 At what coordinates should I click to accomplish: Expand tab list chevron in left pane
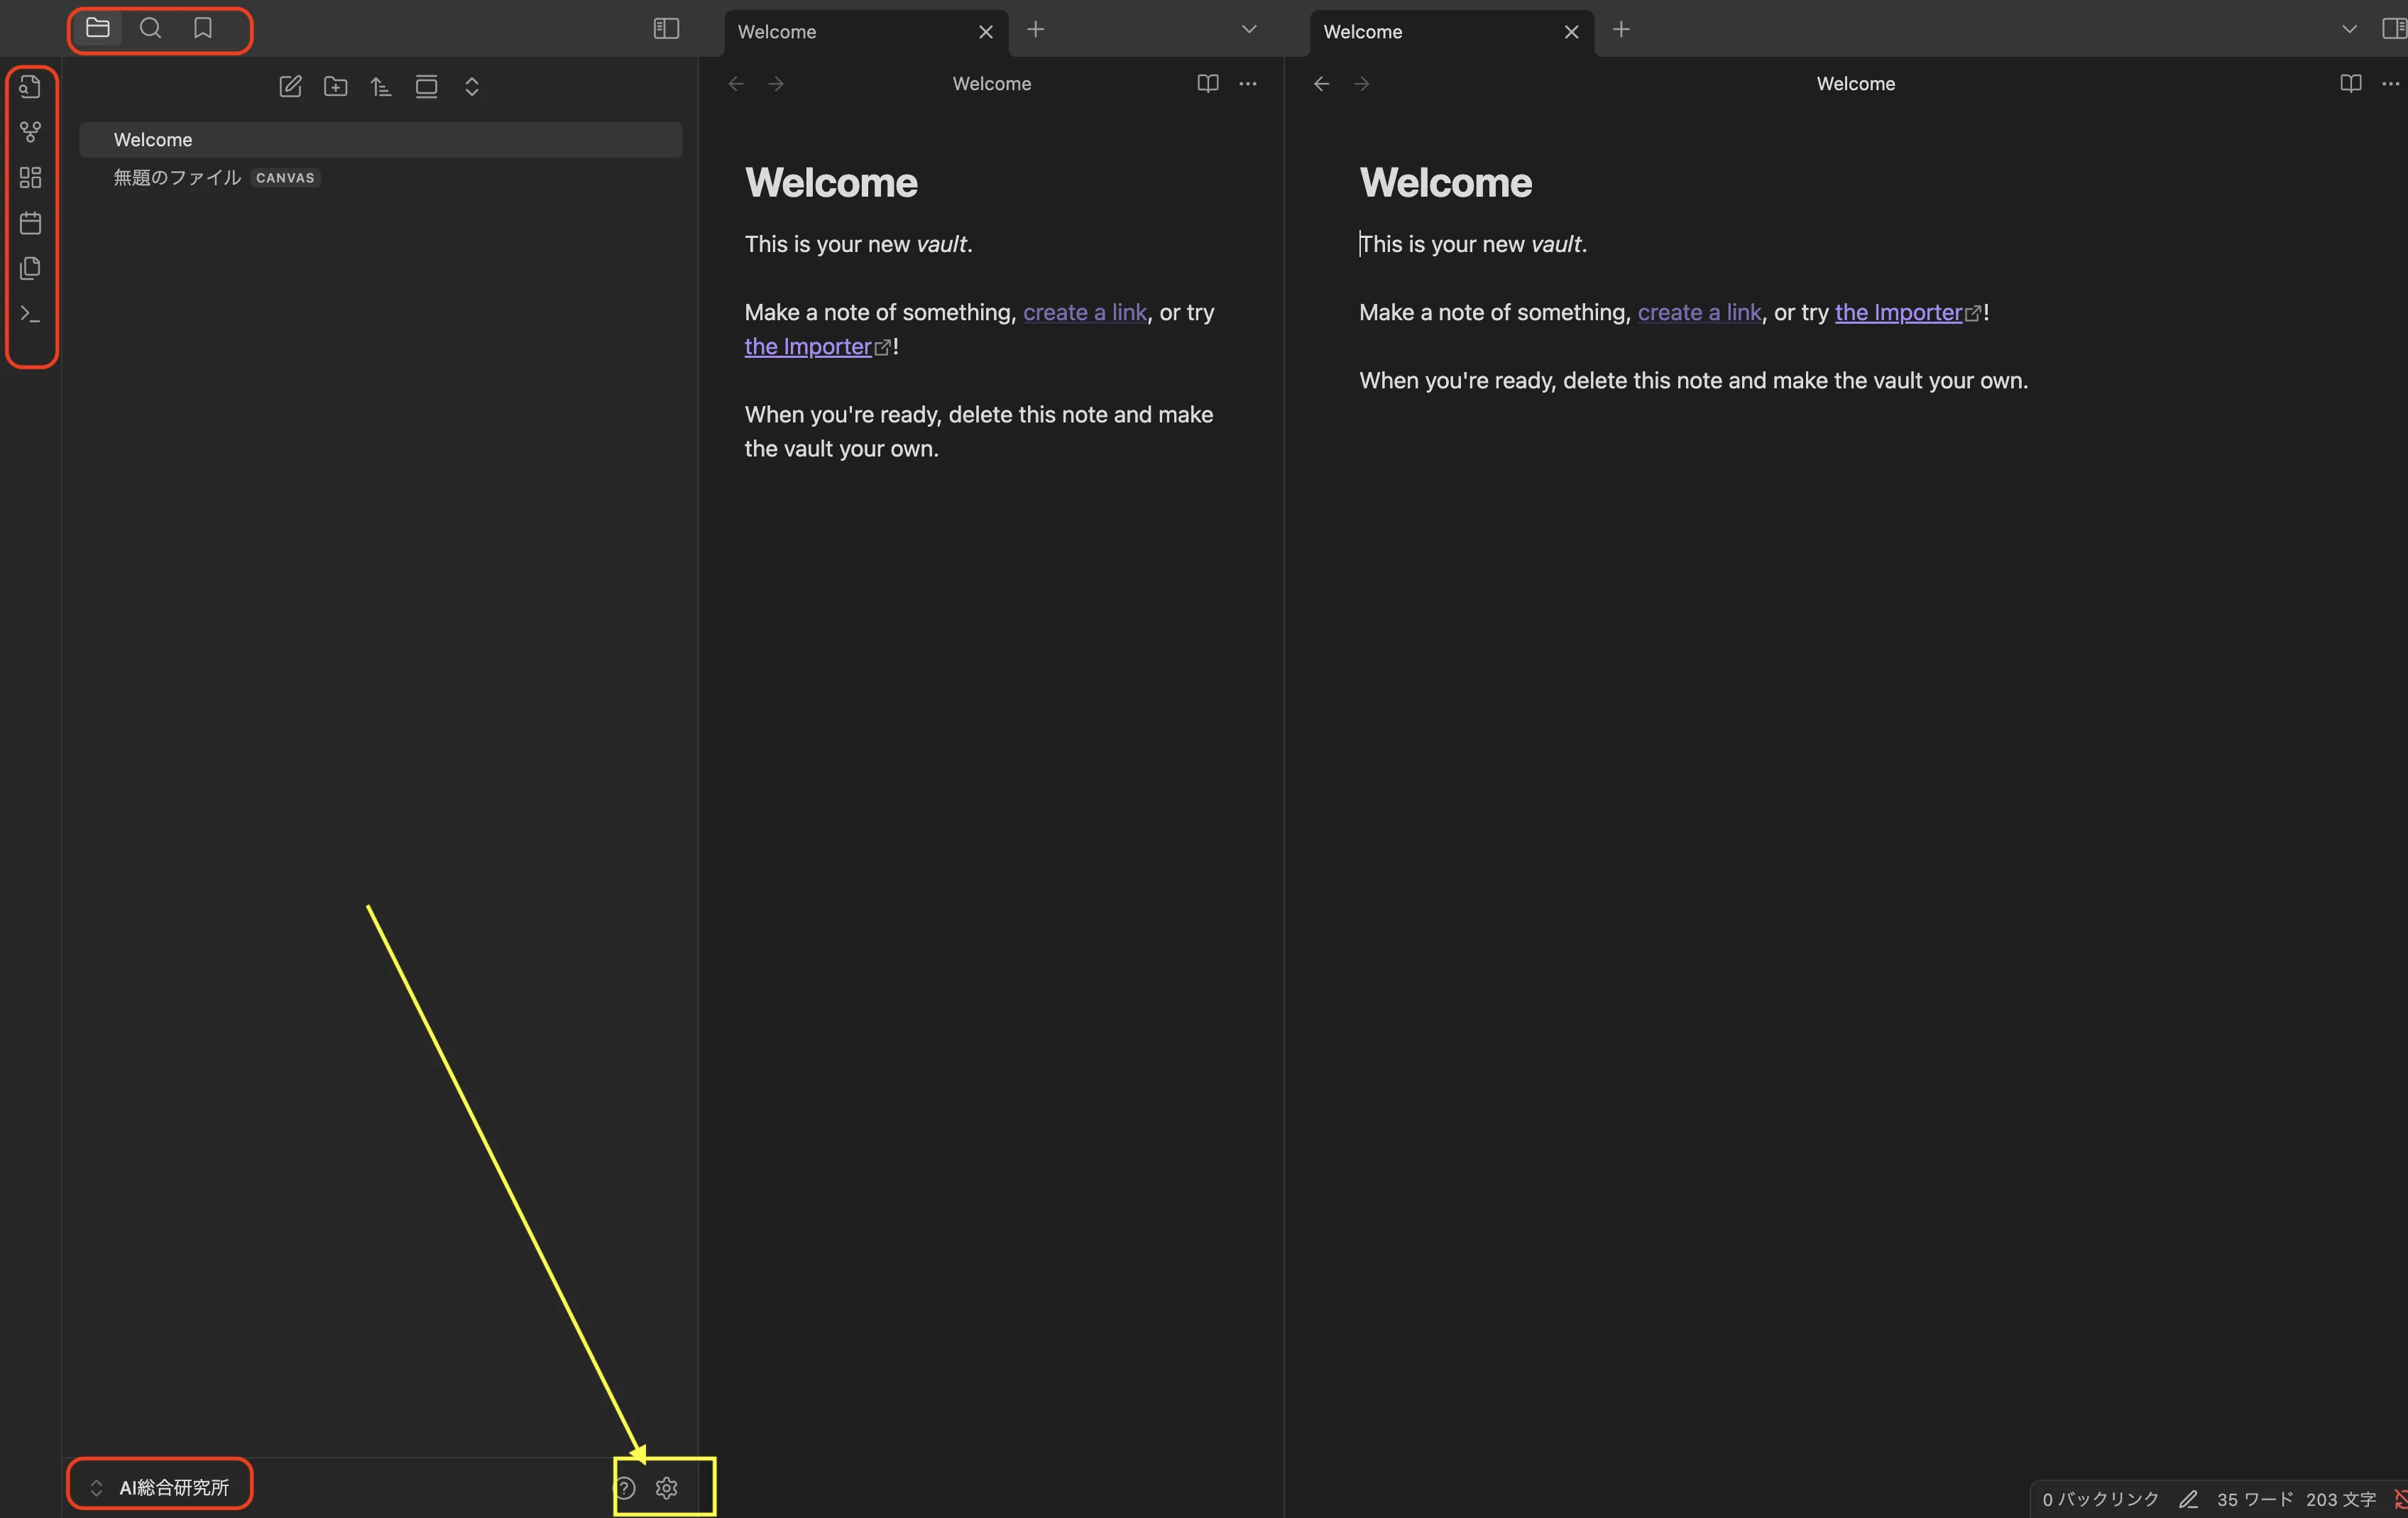pos(1249,29)
